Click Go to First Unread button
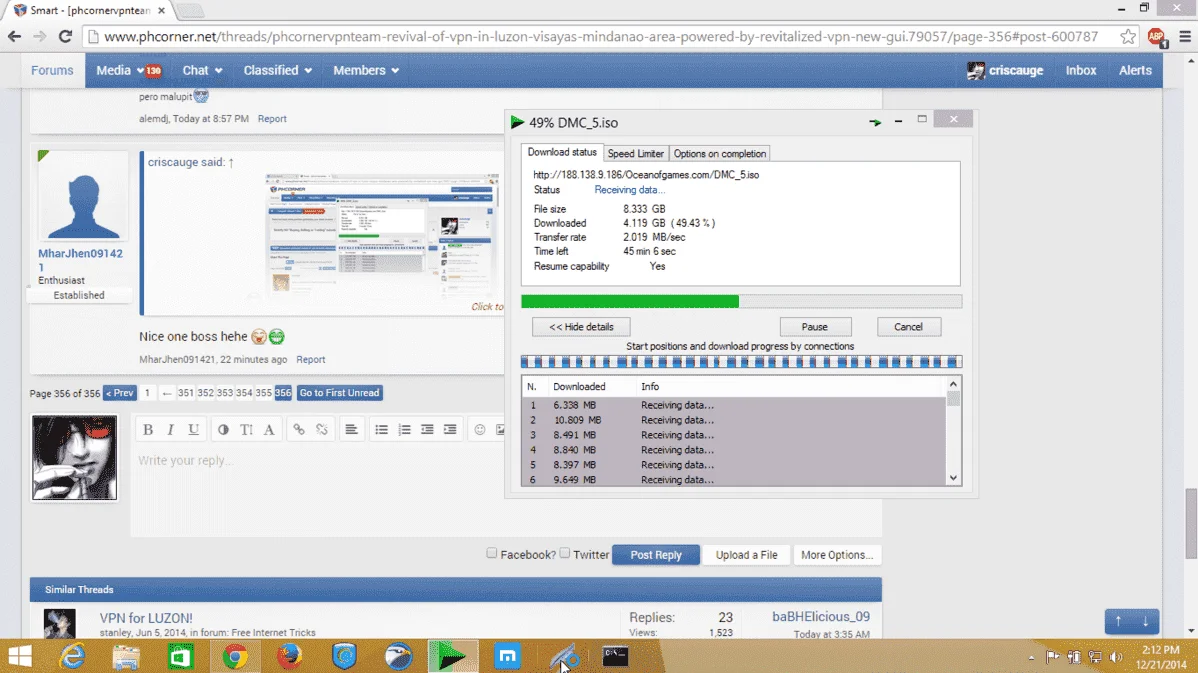Image resolution: width=1198 pixels, height=673 pixels. pos(339,393)
